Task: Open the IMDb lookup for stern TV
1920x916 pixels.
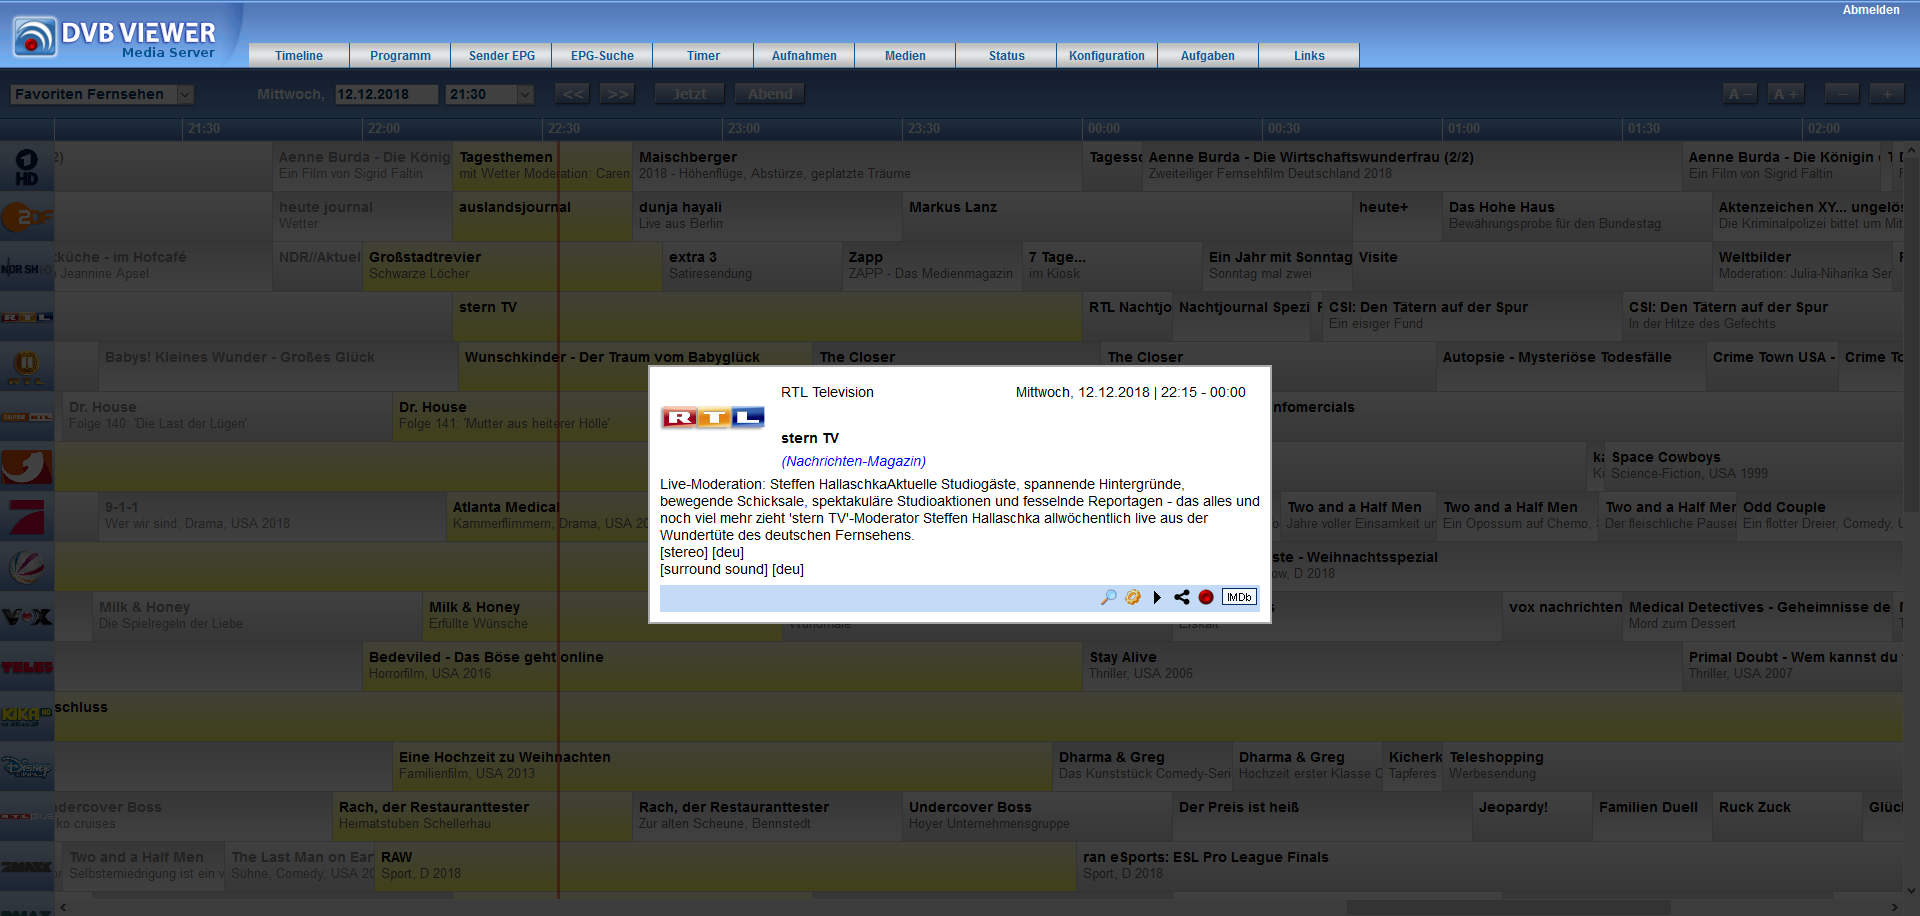Action: coord(1239,597)
